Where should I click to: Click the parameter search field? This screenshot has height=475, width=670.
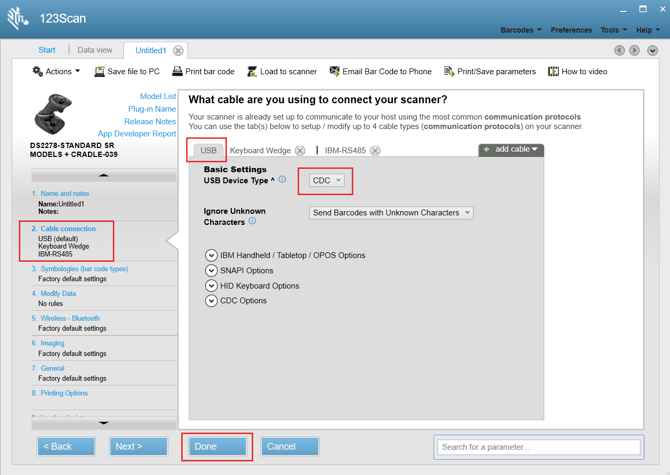(538, 447)
